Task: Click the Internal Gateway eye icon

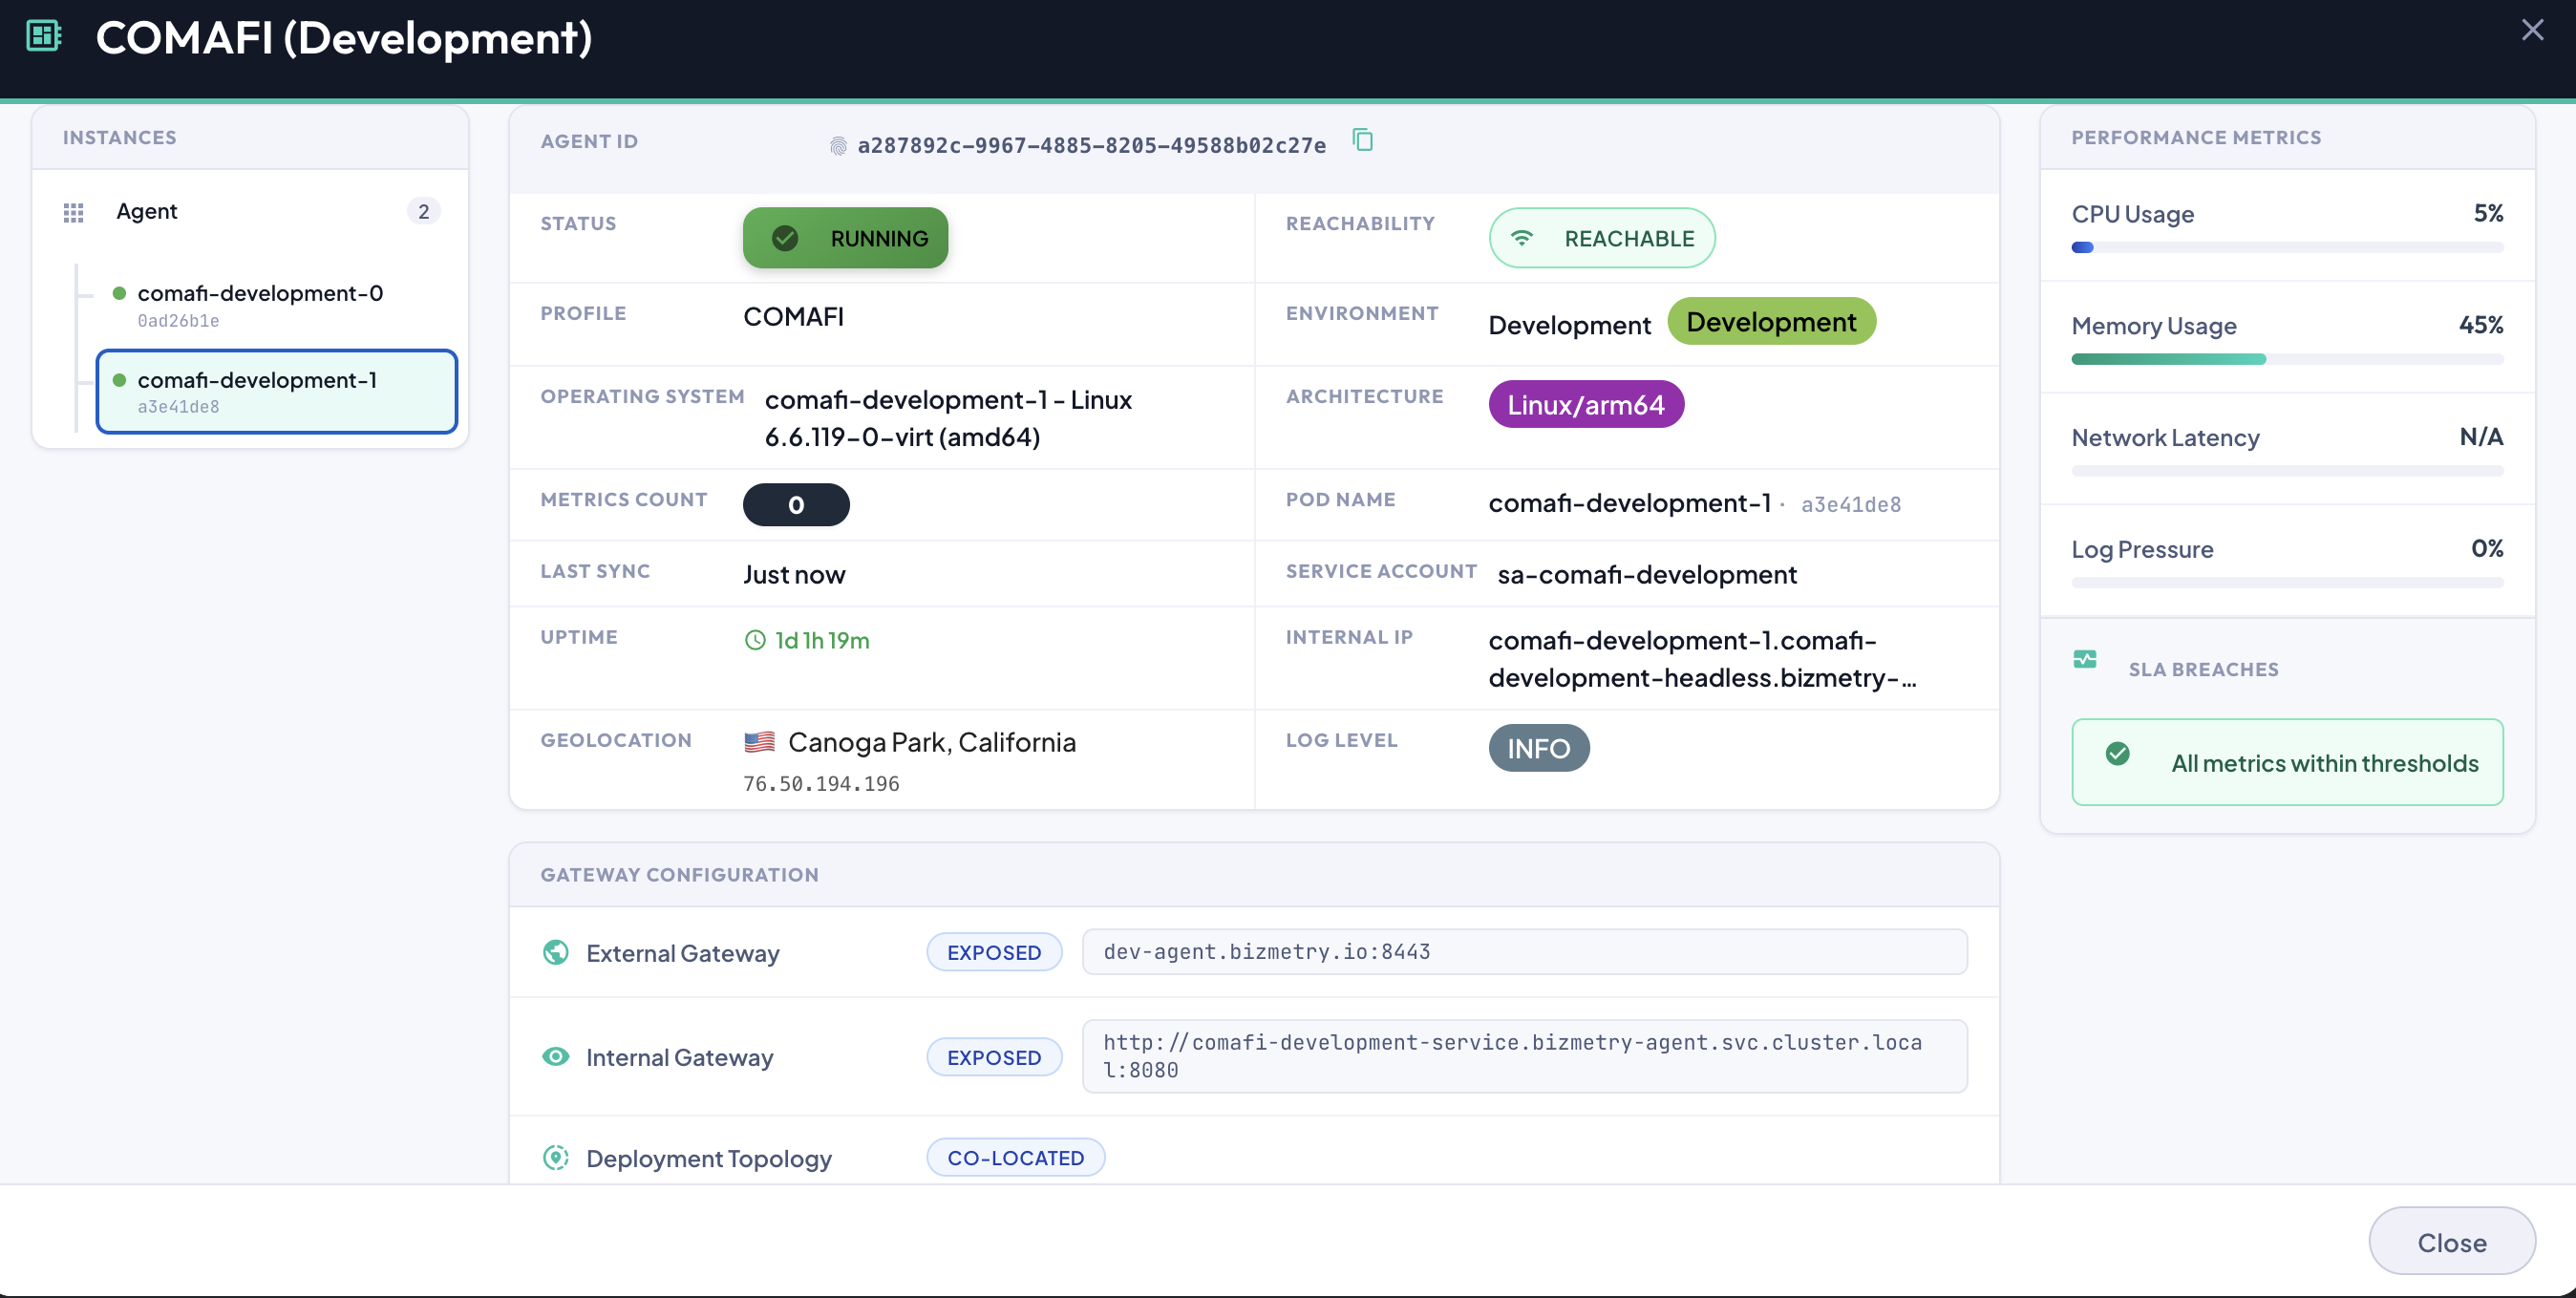Action: coord(556,1056)
